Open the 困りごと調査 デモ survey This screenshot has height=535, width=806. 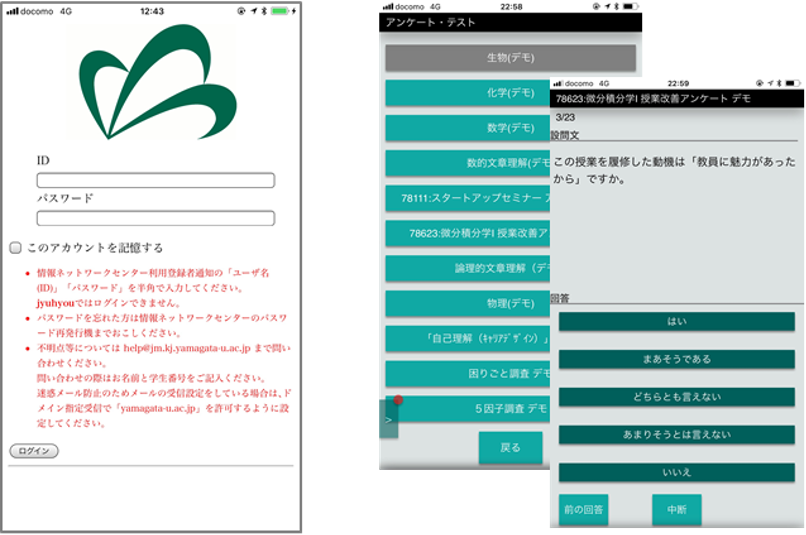point(468,373)
